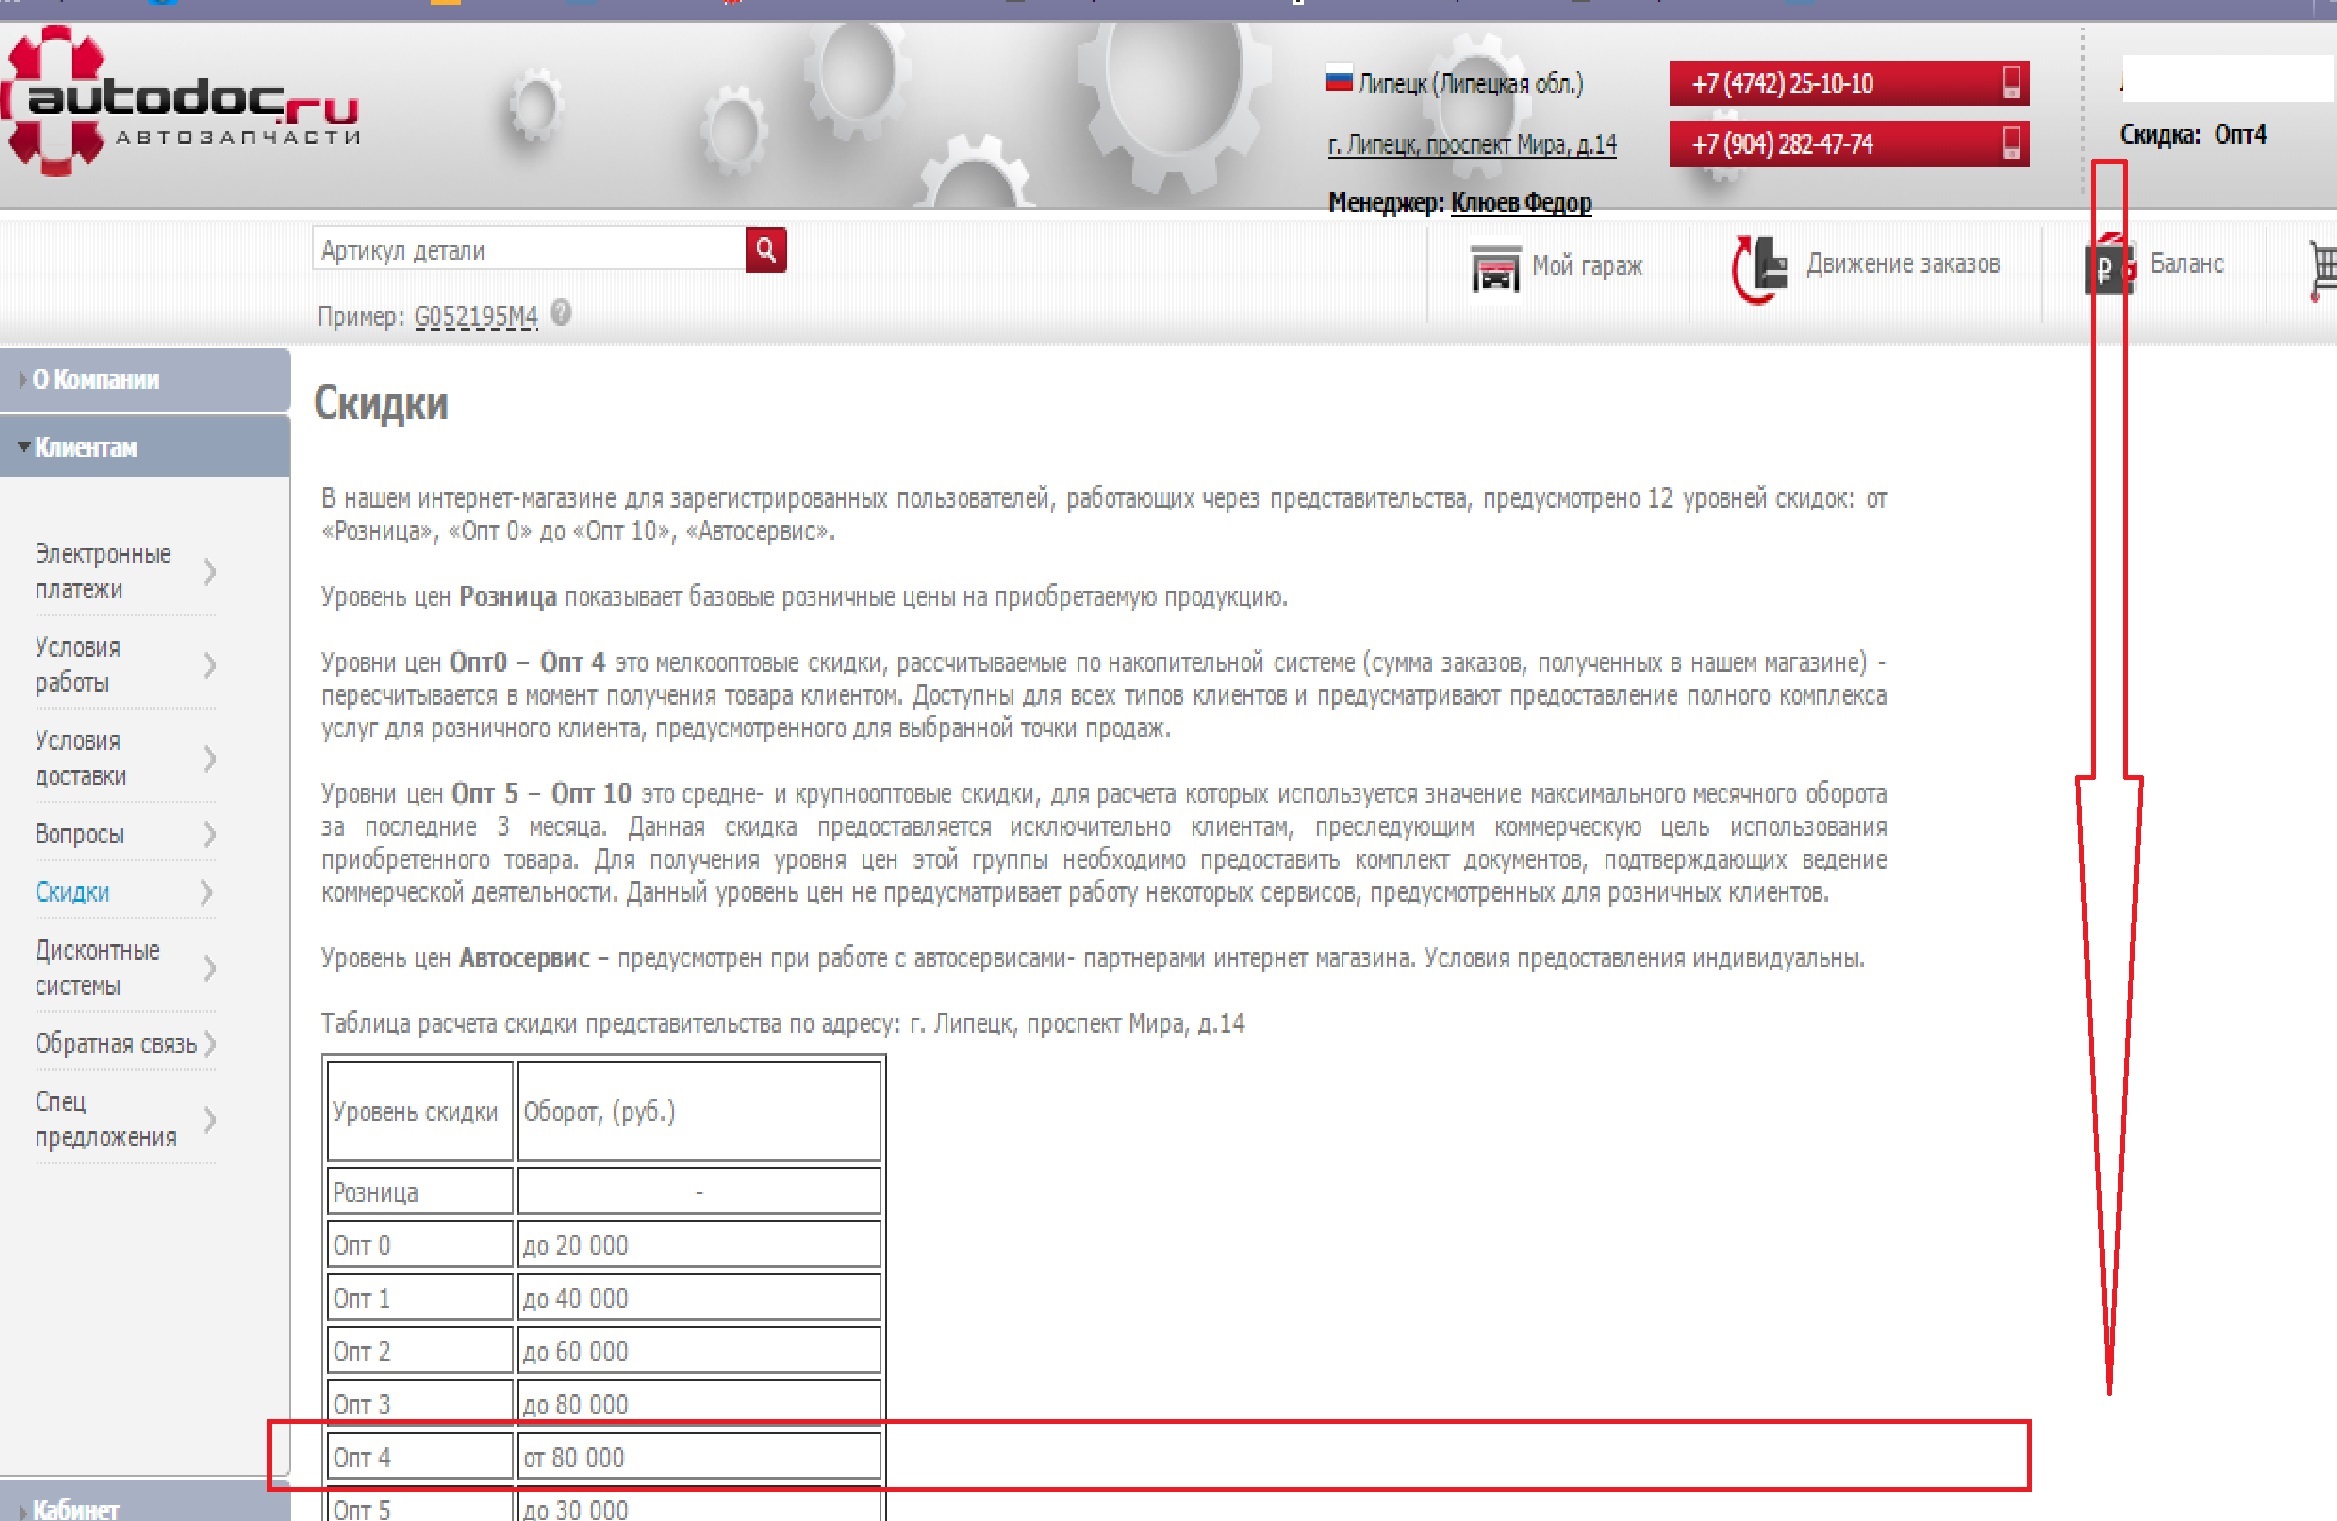Click chevron next to Скидки
Screen dimensions: 2337x1521
click(x=208, y=892)
